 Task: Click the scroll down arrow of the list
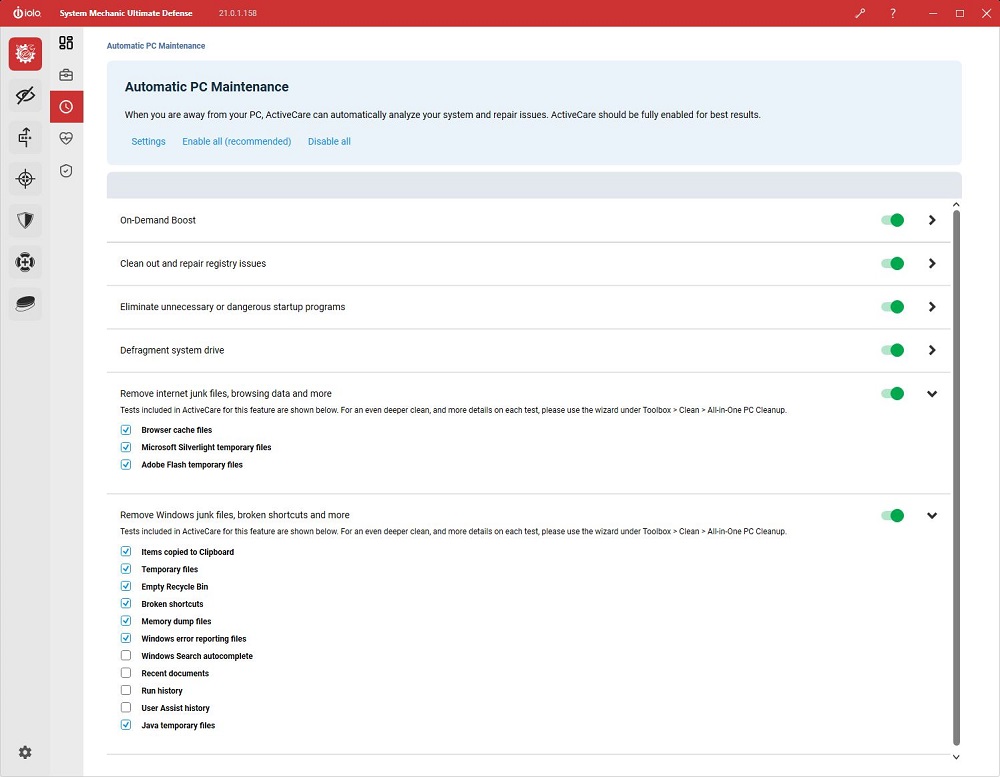click(956, 757)
